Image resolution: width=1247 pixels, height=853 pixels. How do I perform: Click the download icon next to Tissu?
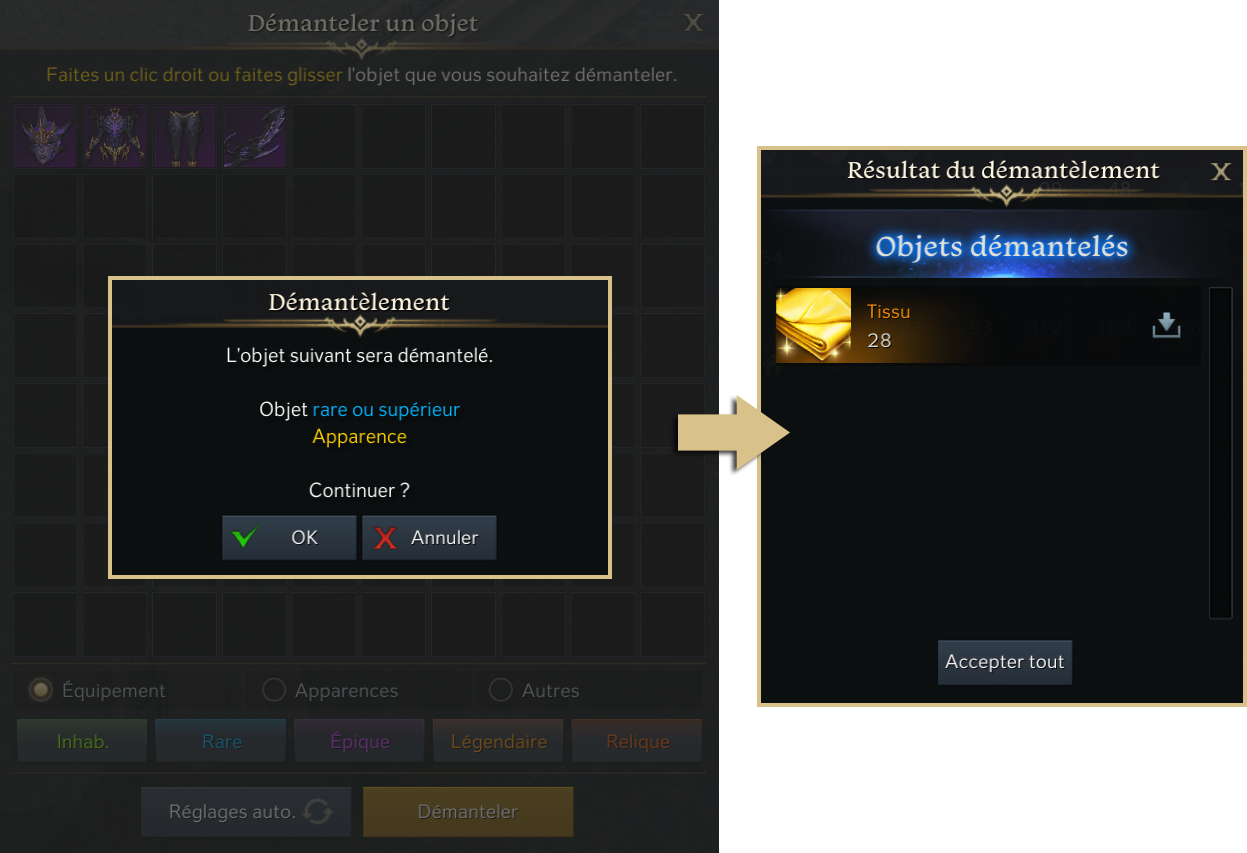pyautogui.click(x=1167, y=326)
